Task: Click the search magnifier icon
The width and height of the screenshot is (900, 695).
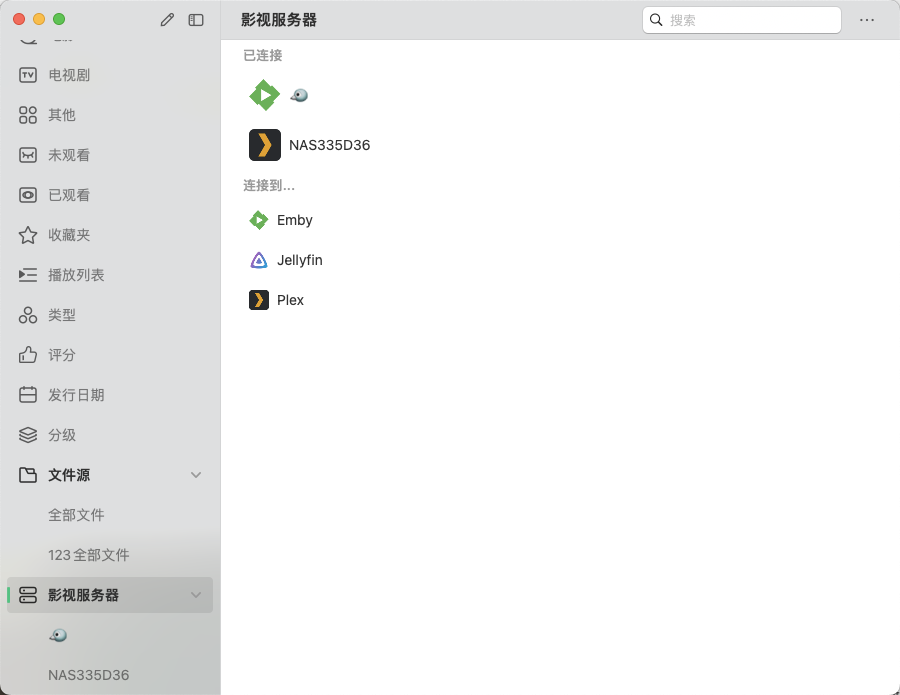Action: click(656, 20)
